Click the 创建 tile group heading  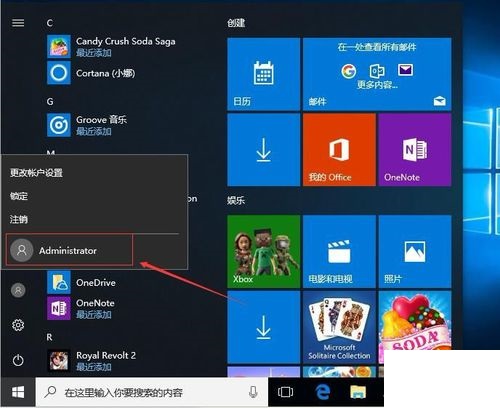coord(236,23)
